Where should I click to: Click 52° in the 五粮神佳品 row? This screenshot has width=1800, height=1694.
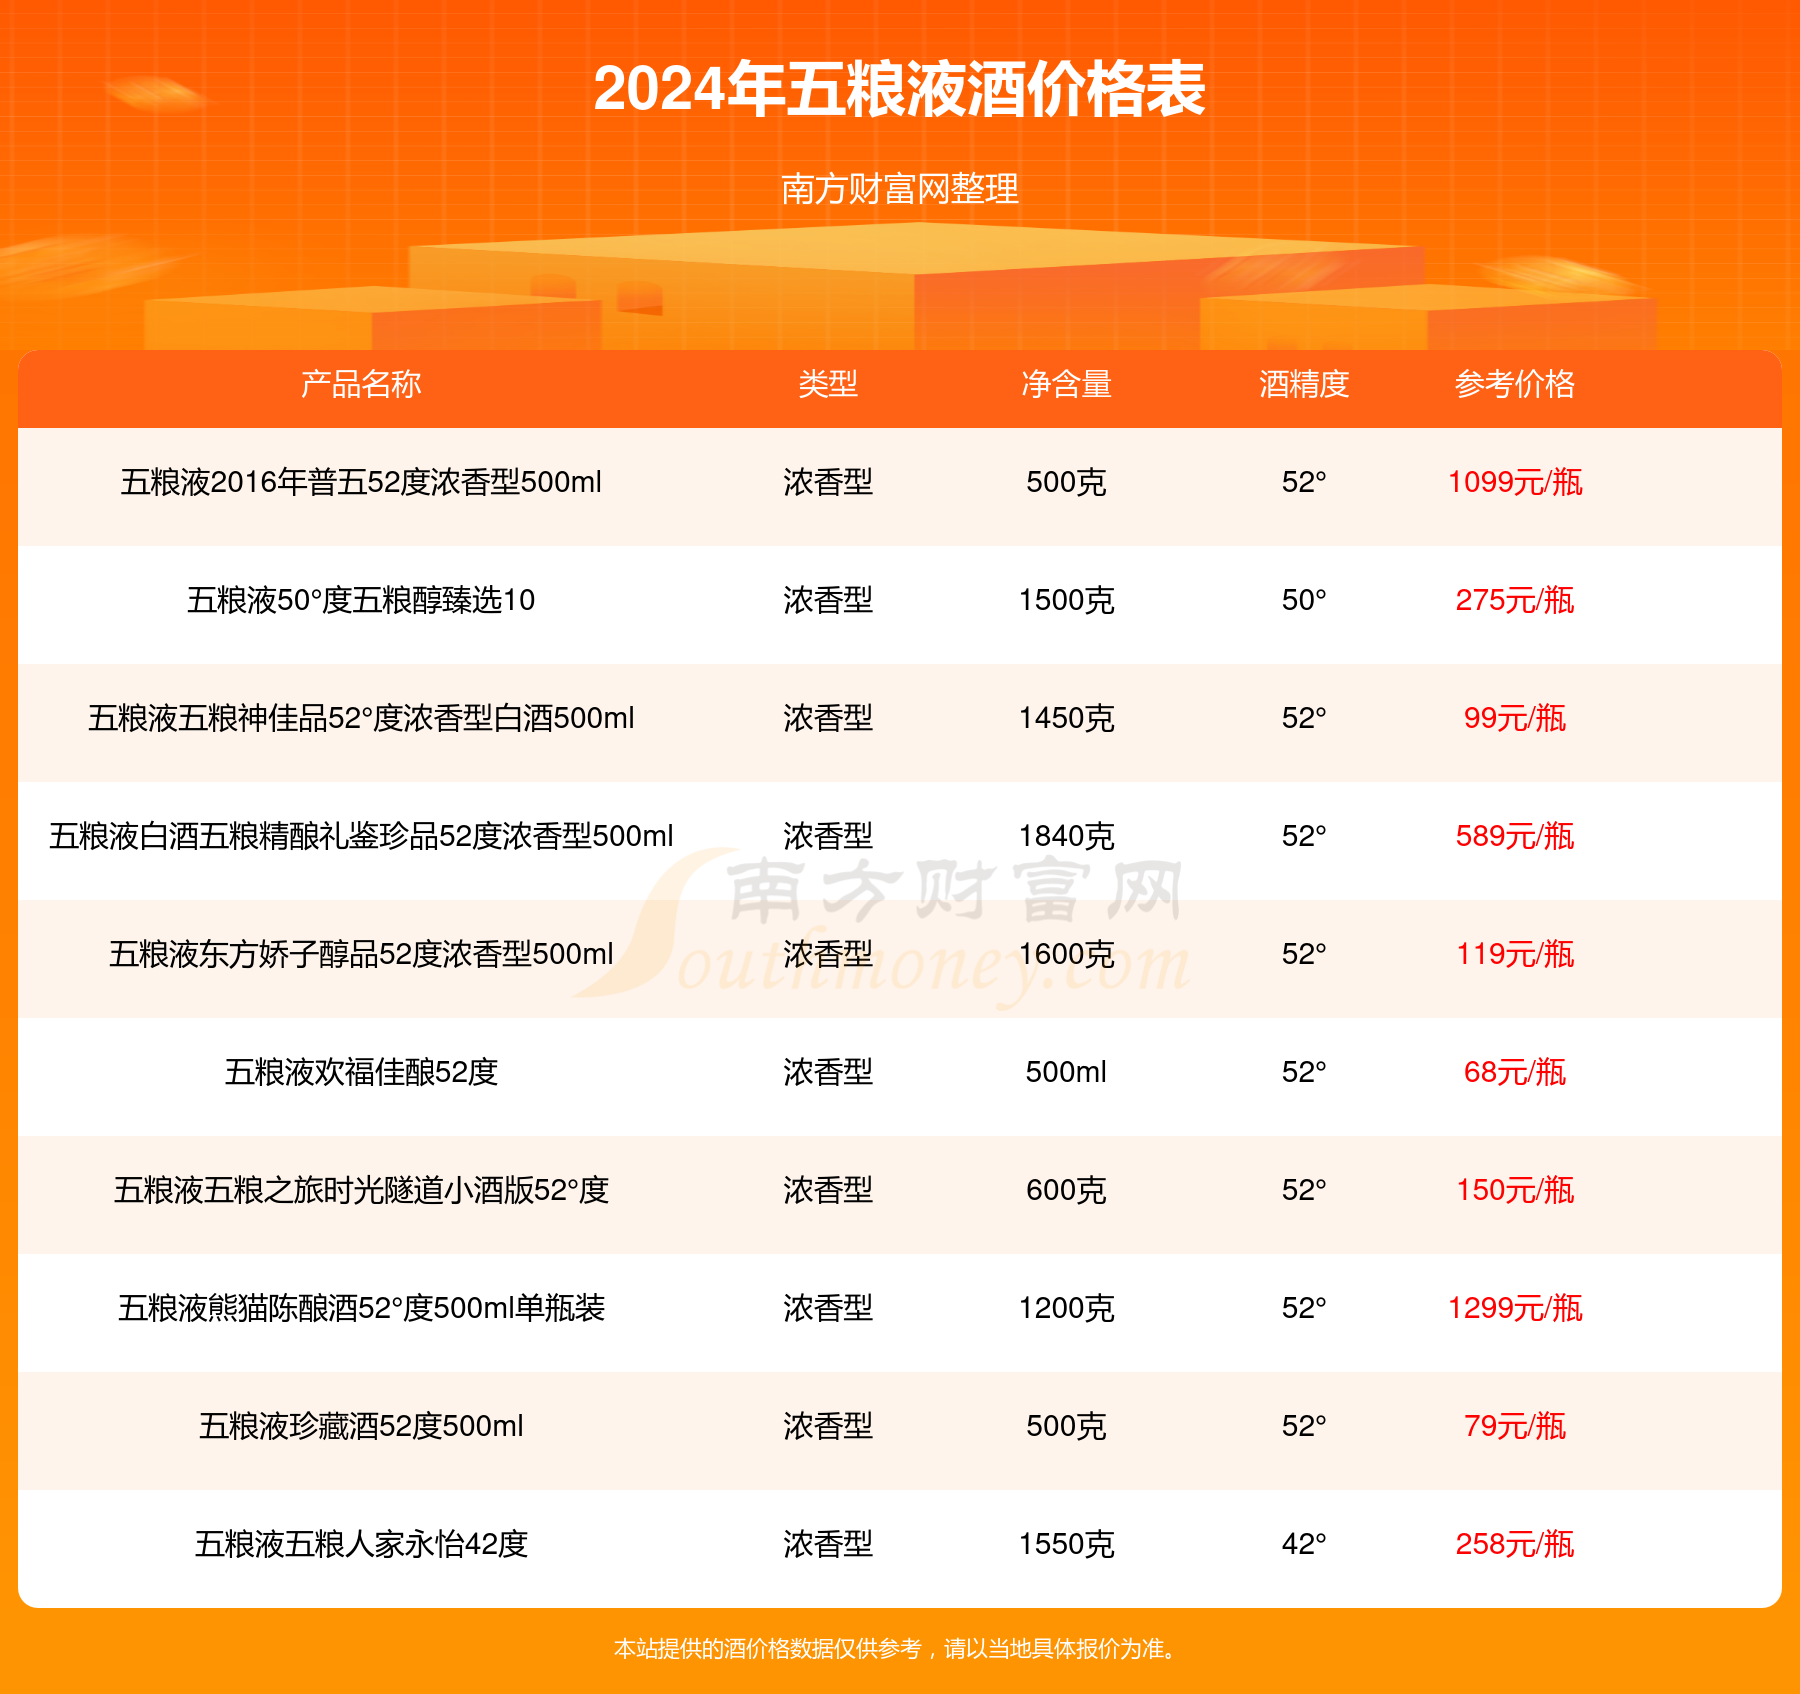point(1304,718)
